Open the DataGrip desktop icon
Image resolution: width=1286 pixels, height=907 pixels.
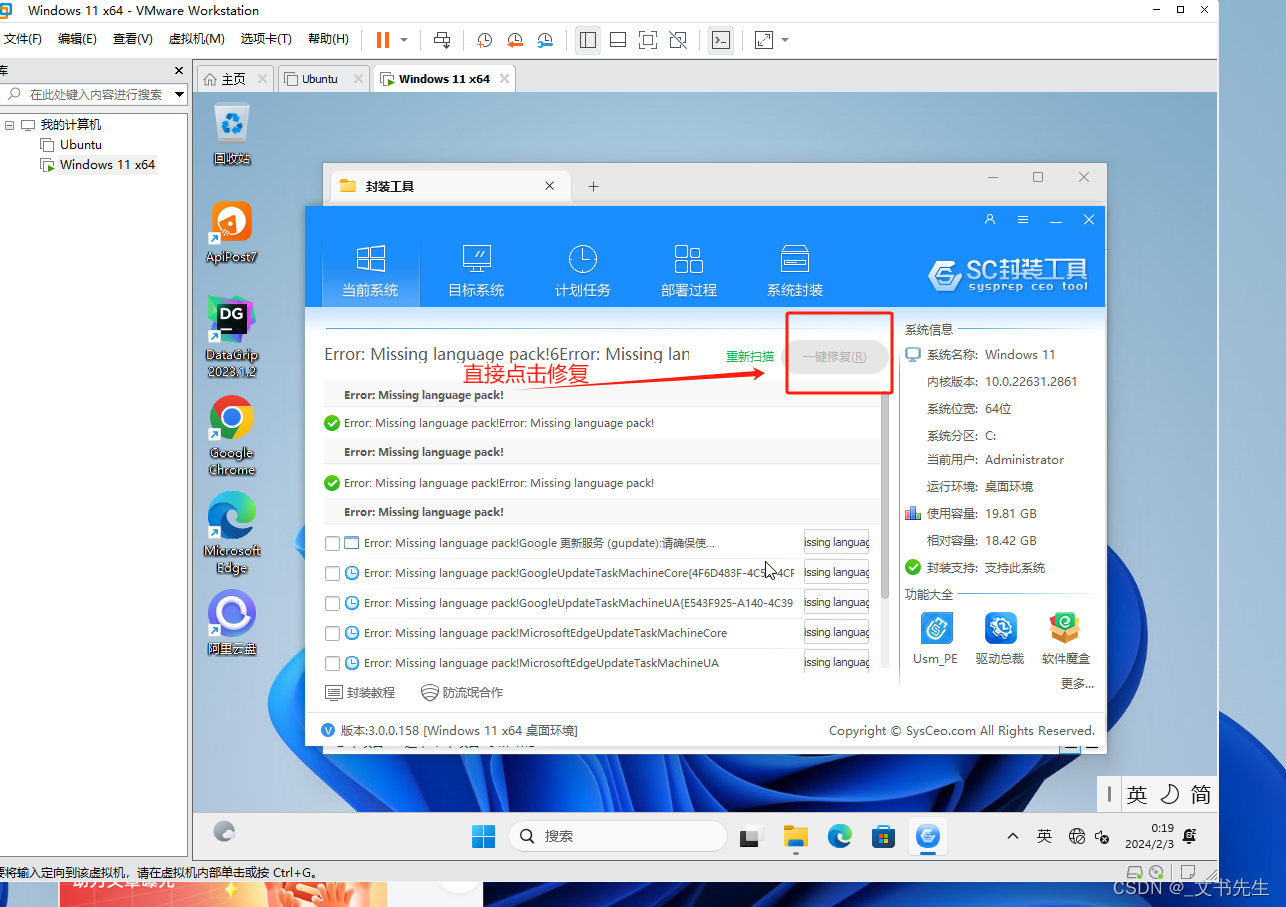232,335
